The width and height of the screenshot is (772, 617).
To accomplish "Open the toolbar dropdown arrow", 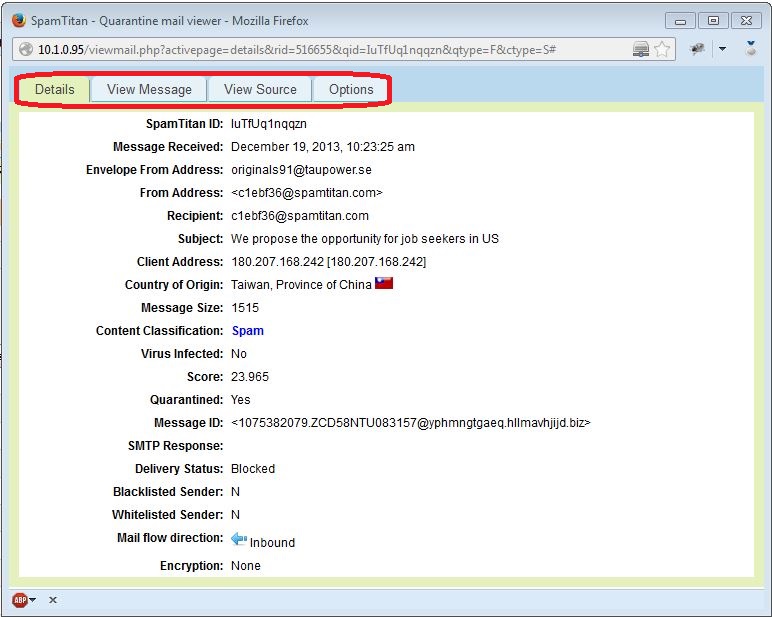I will click(x=722, y=49).
